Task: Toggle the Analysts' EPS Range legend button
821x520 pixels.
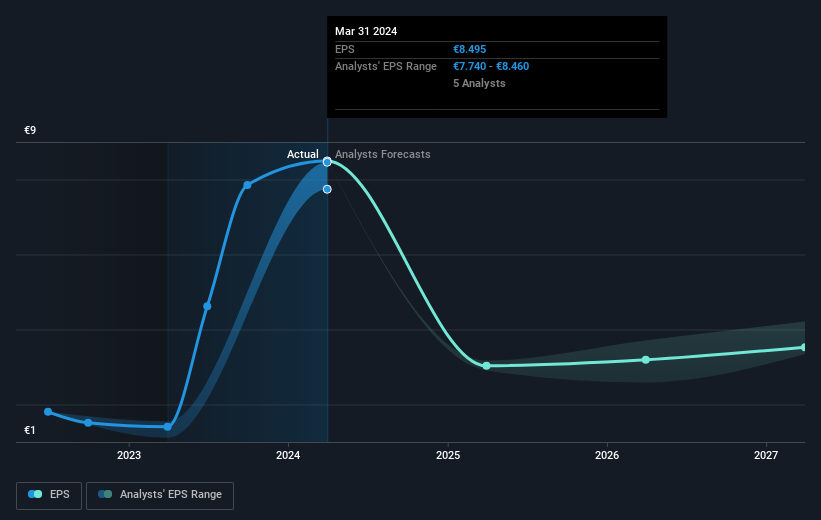Action: (160, 495)
